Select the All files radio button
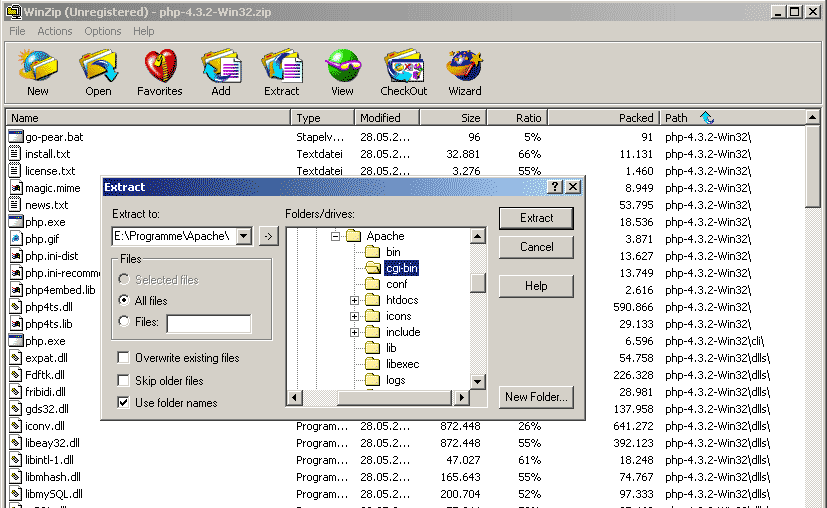This screenshot has width=827, height=508. 124,300
